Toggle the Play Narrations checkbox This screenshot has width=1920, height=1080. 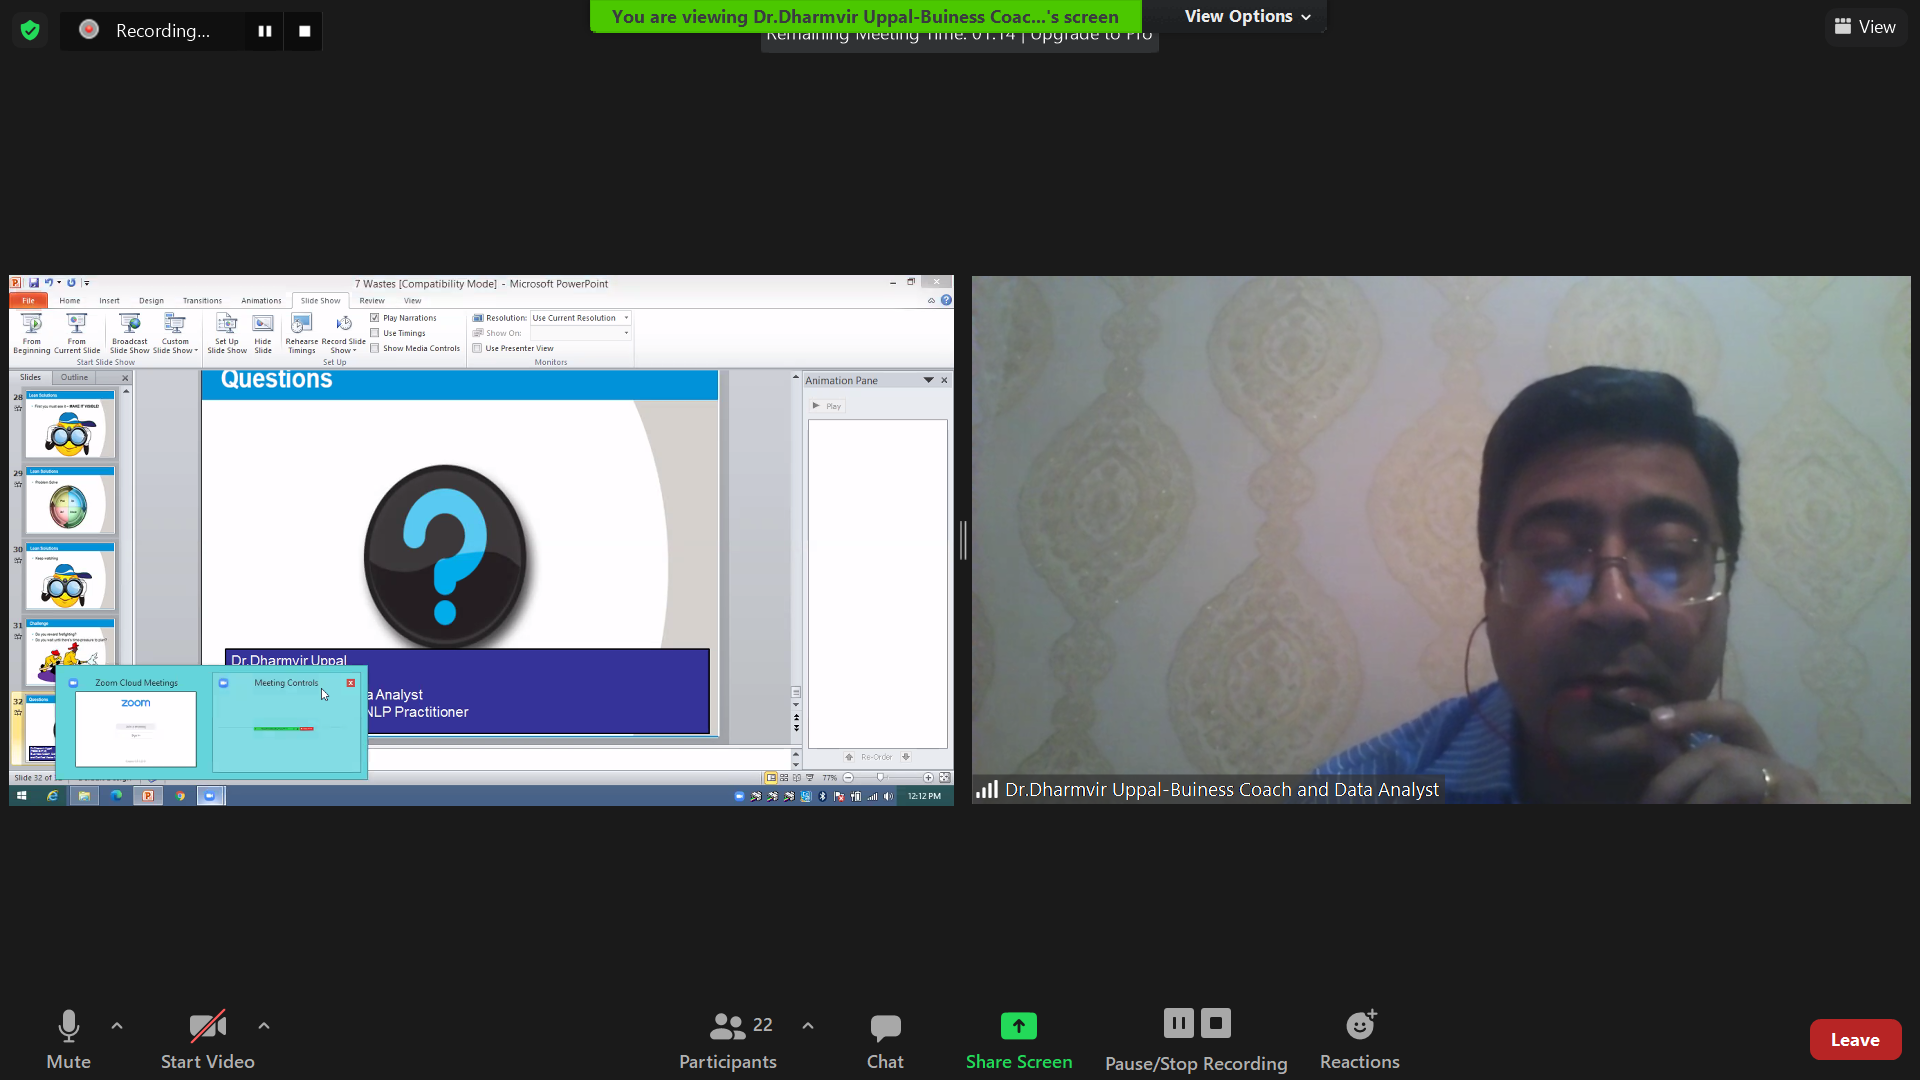coord(375,318)
